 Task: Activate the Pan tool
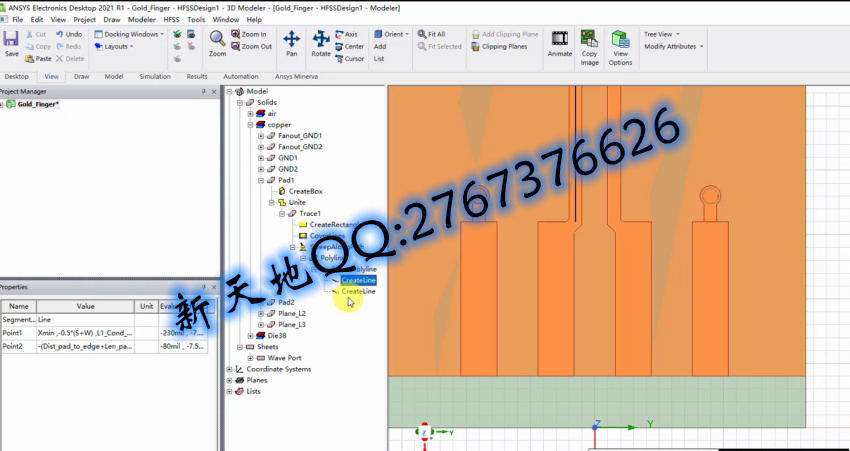point(291,43)
